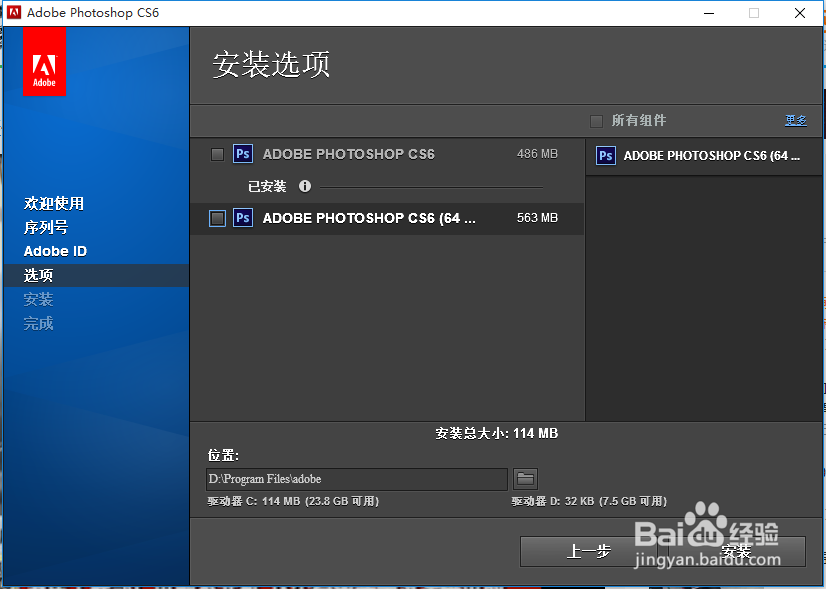Toggle the ADOBE PHOTOSHOP CS6 486 MB checkbox
Viewport: 826px width, 589px height.
(217, 154)
